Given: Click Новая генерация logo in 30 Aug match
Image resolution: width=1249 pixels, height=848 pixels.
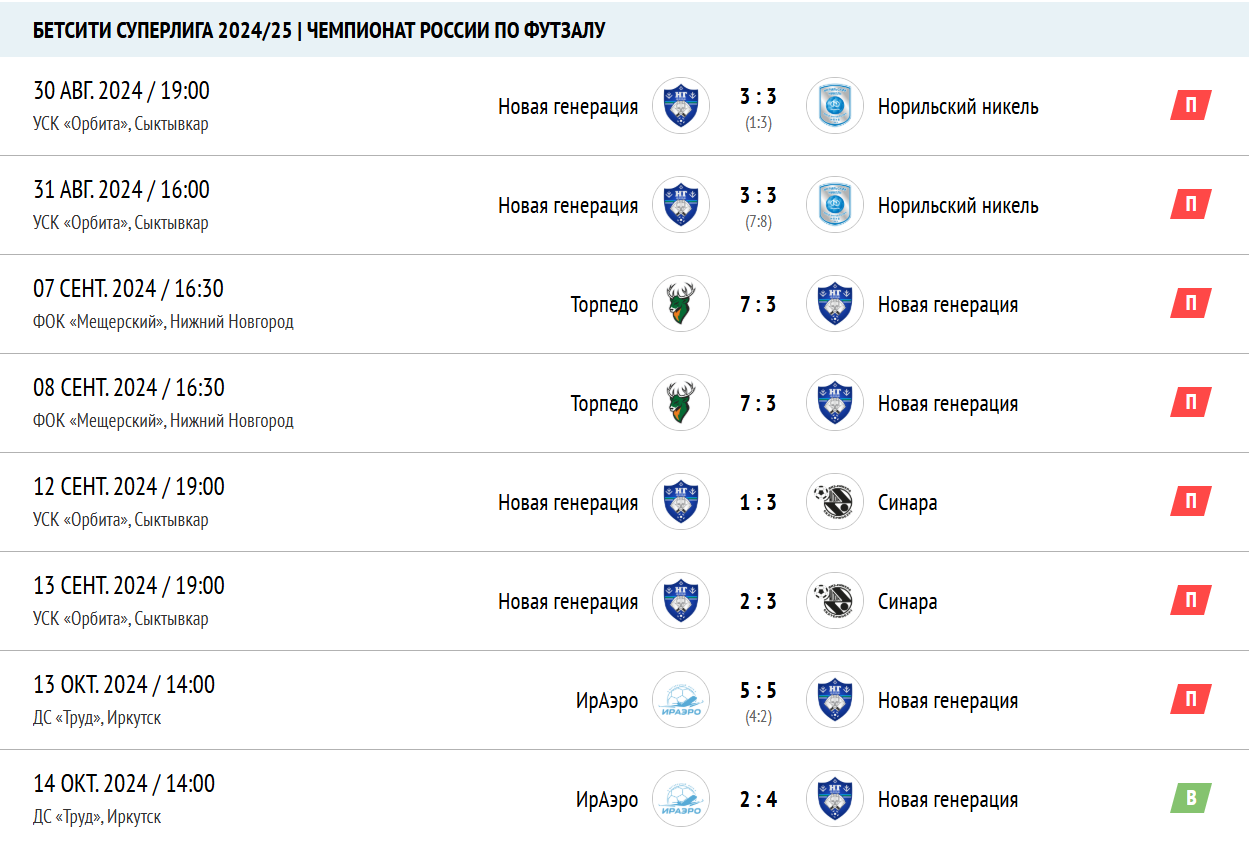Looking at the screenshot, I should pyautogui.click(x=681, y=106).
